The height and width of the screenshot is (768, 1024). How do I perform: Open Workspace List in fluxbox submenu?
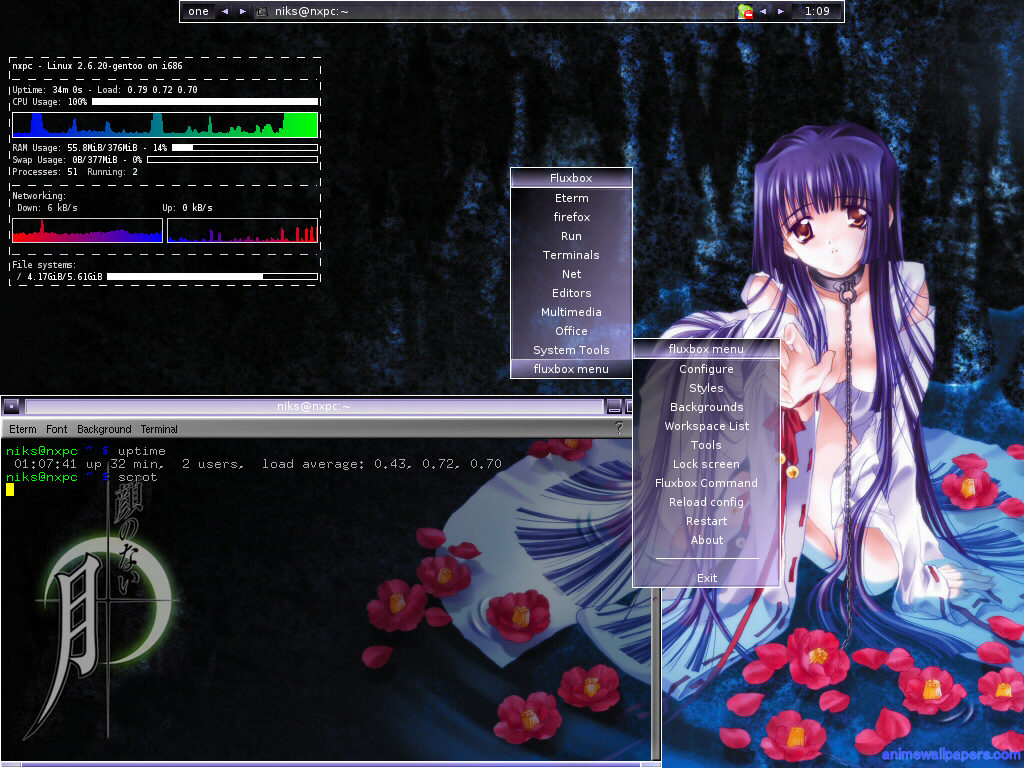(706, 426)
